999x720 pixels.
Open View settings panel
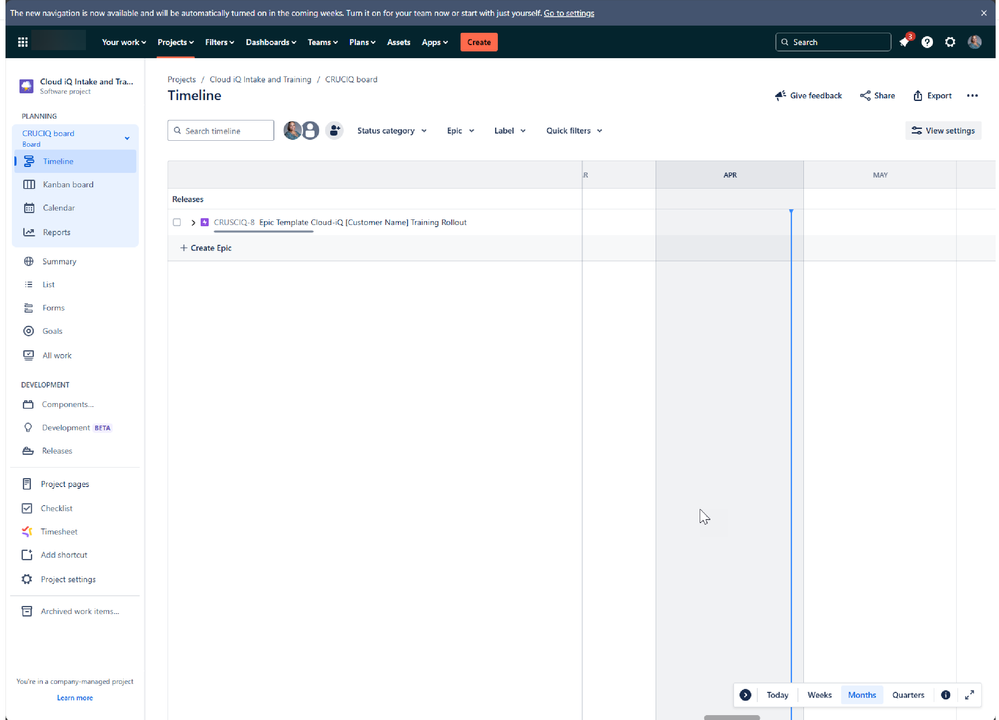[943, 131]
